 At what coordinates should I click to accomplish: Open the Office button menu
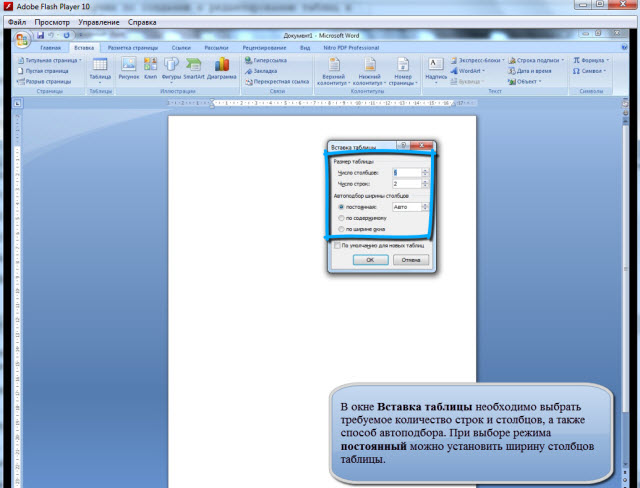pos(22,40)
